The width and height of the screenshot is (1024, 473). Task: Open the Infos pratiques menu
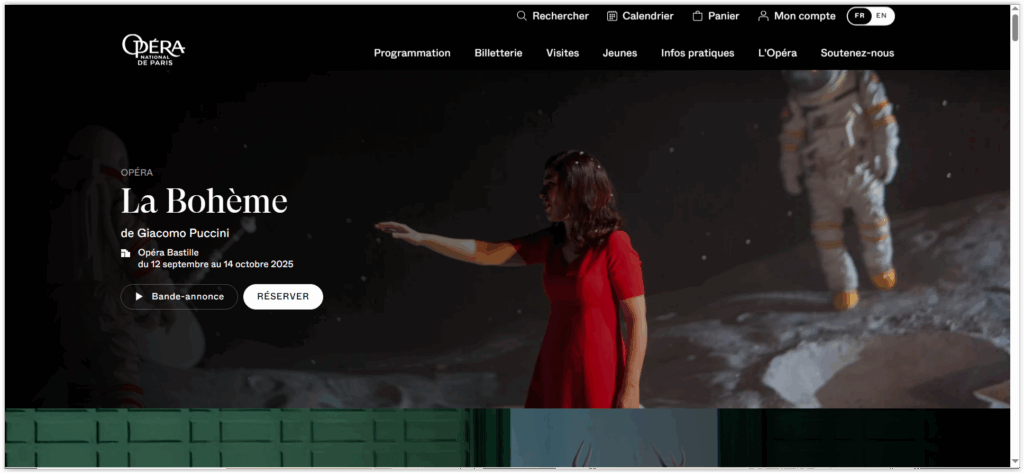pyautogui.click(x=697, y=53)
